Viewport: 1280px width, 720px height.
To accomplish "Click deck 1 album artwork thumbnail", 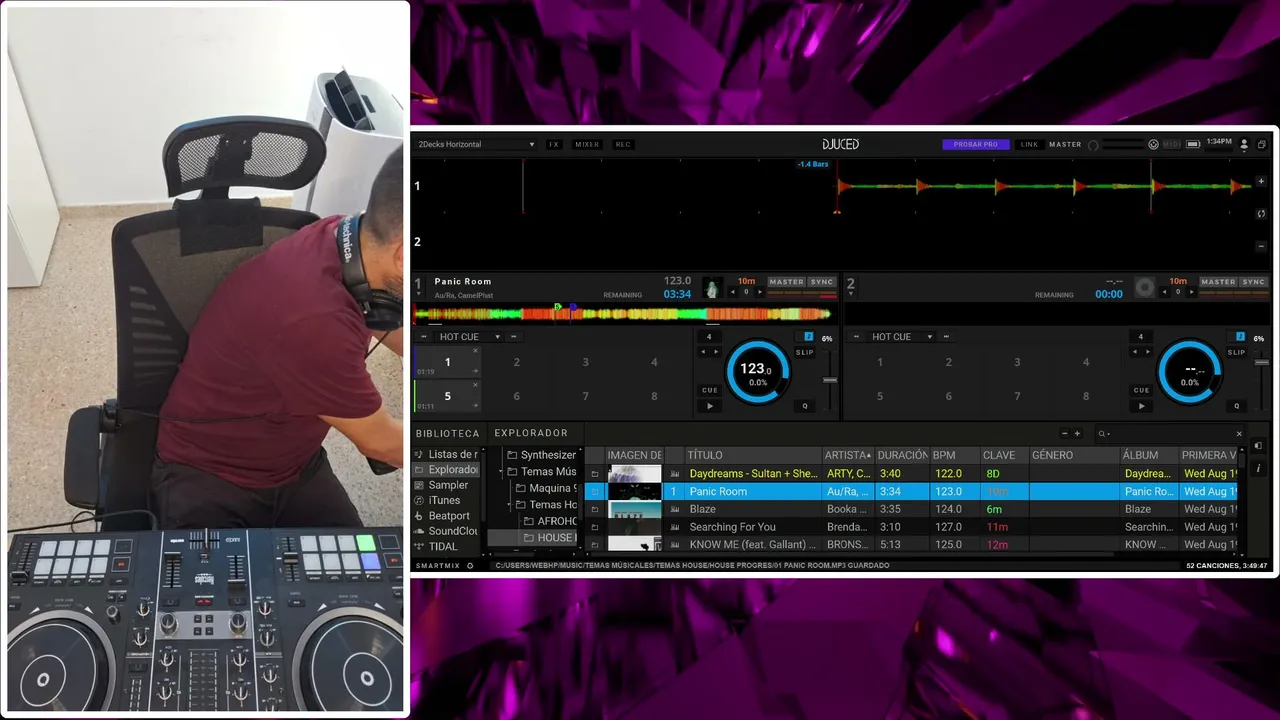I will (712, 288).
